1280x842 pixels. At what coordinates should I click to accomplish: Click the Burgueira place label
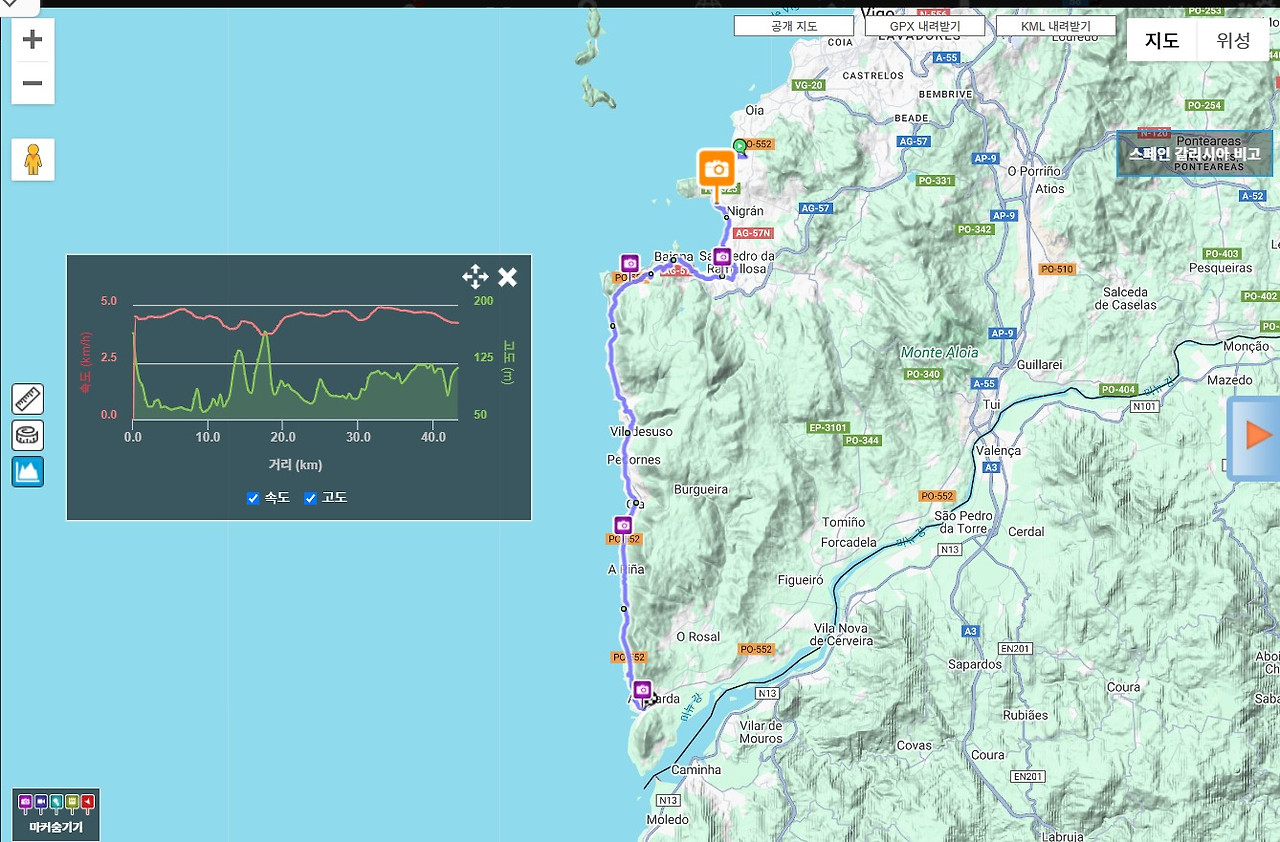(701, 490)
